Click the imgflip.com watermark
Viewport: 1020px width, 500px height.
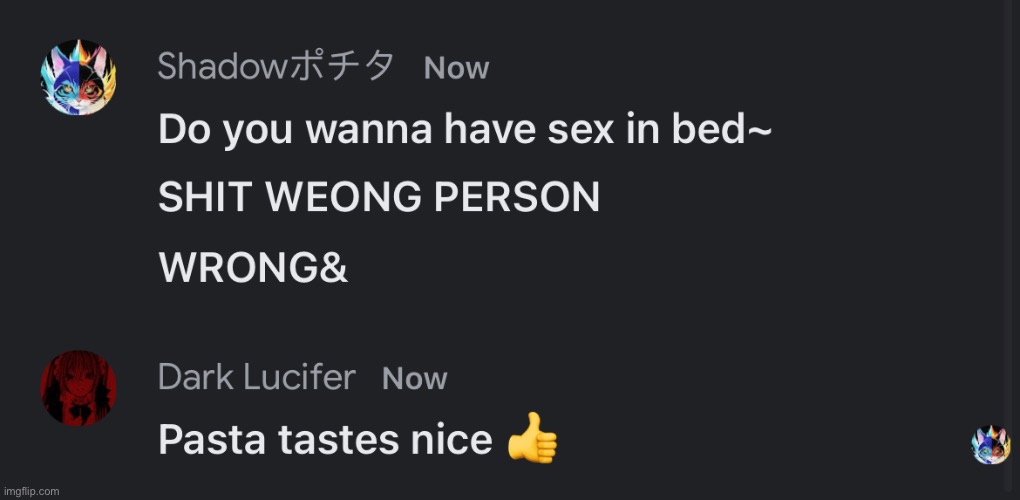(31, 491)
